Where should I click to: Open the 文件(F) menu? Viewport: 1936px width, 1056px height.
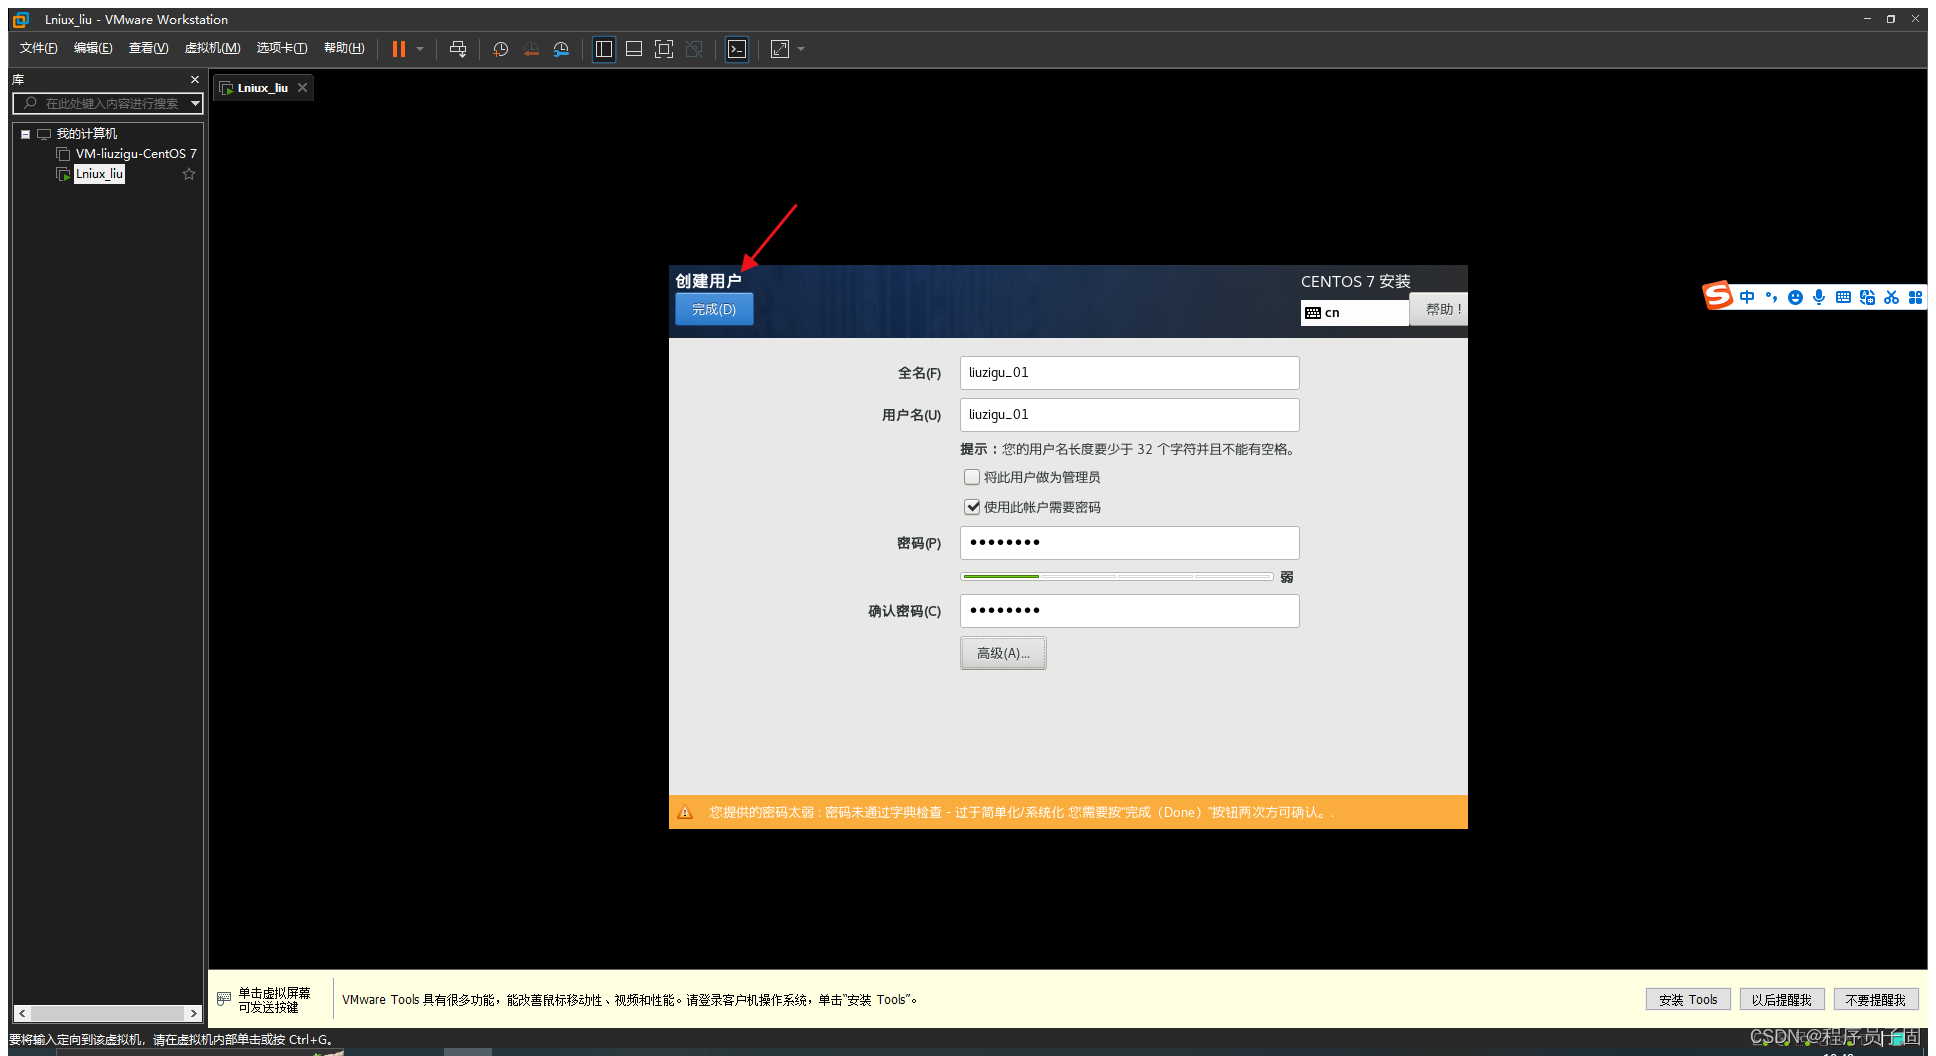(39, 48)
